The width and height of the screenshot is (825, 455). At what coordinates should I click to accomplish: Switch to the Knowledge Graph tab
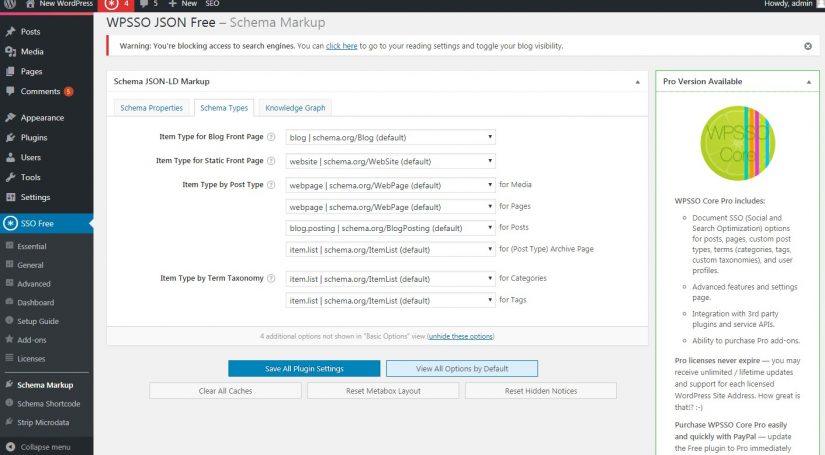[295, 108]
